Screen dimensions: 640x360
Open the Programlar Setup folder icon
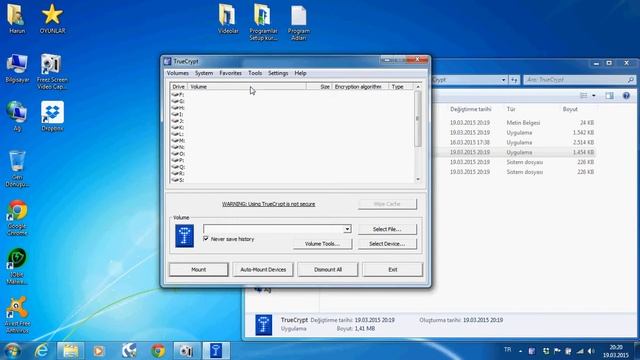[x=263, y=22]
